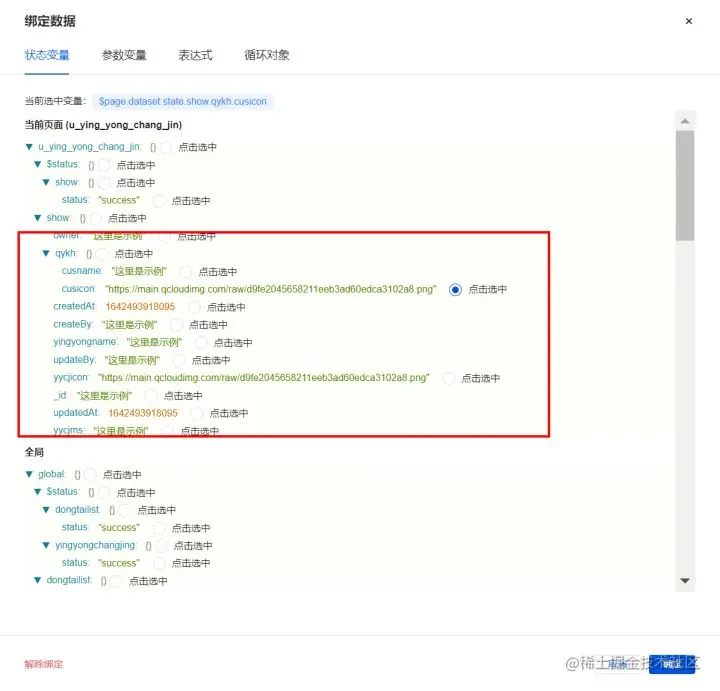Image resolution: width=720 pixels, height=691 pixels.
Task: Open the 参数变量 tab
Action: click(x=124, y=55)
